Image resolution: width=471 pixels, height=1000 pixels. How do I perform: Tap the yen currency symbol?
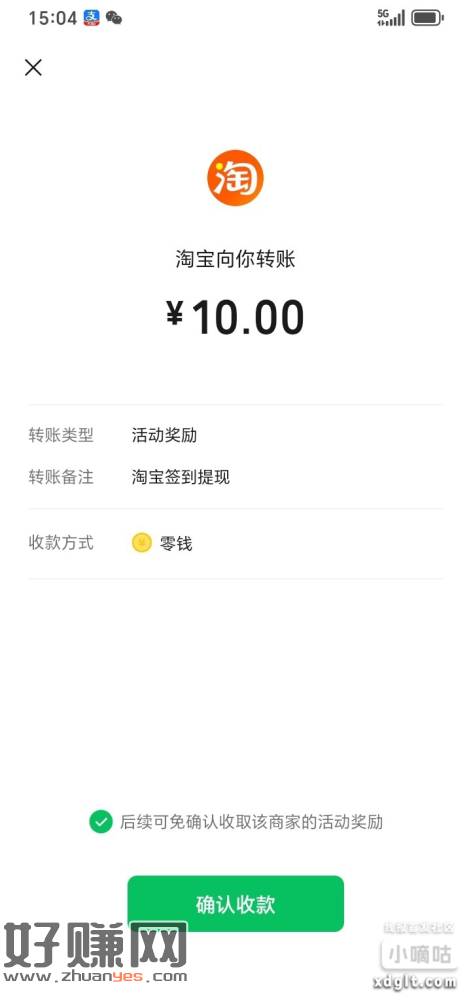[x=175, y=314]
